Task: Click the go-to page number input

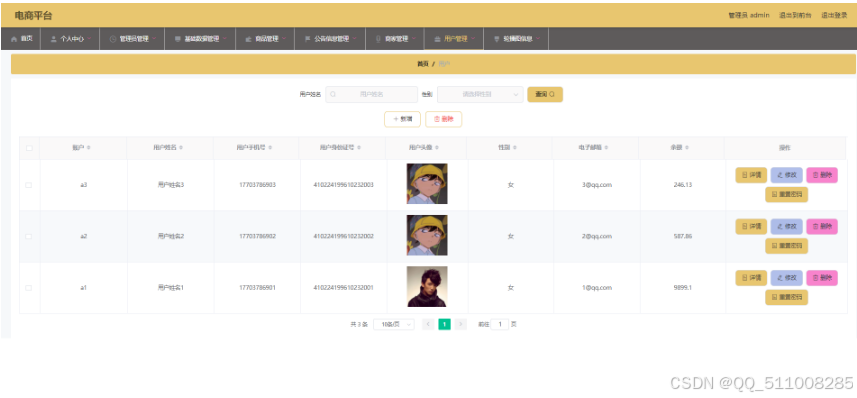Action: pos(500,324)
